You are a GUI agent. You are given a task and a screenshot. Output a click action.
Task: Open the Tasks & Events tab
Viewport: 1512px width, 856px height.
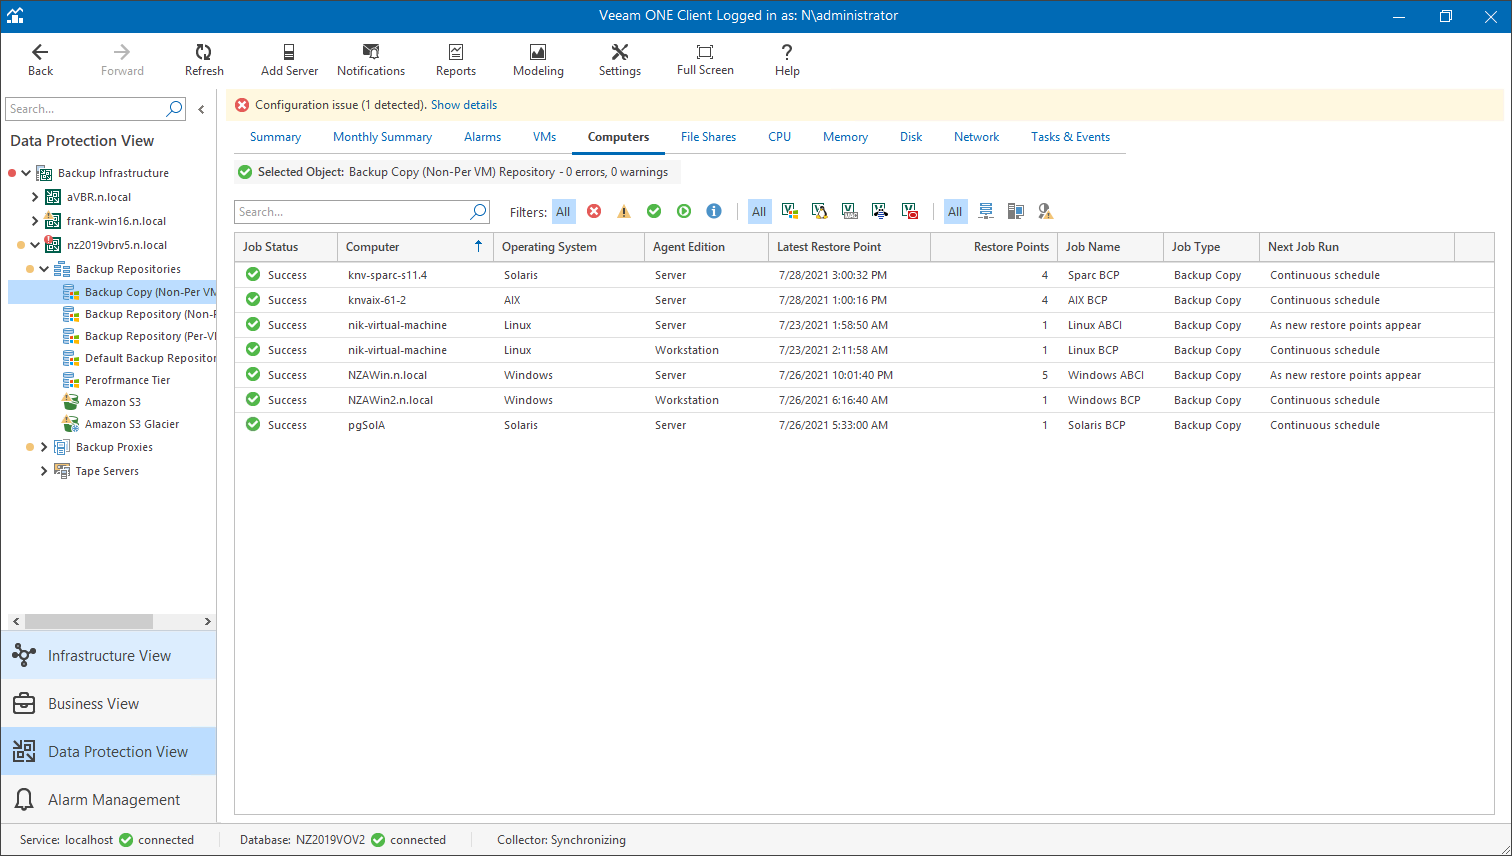(1070, 137)
